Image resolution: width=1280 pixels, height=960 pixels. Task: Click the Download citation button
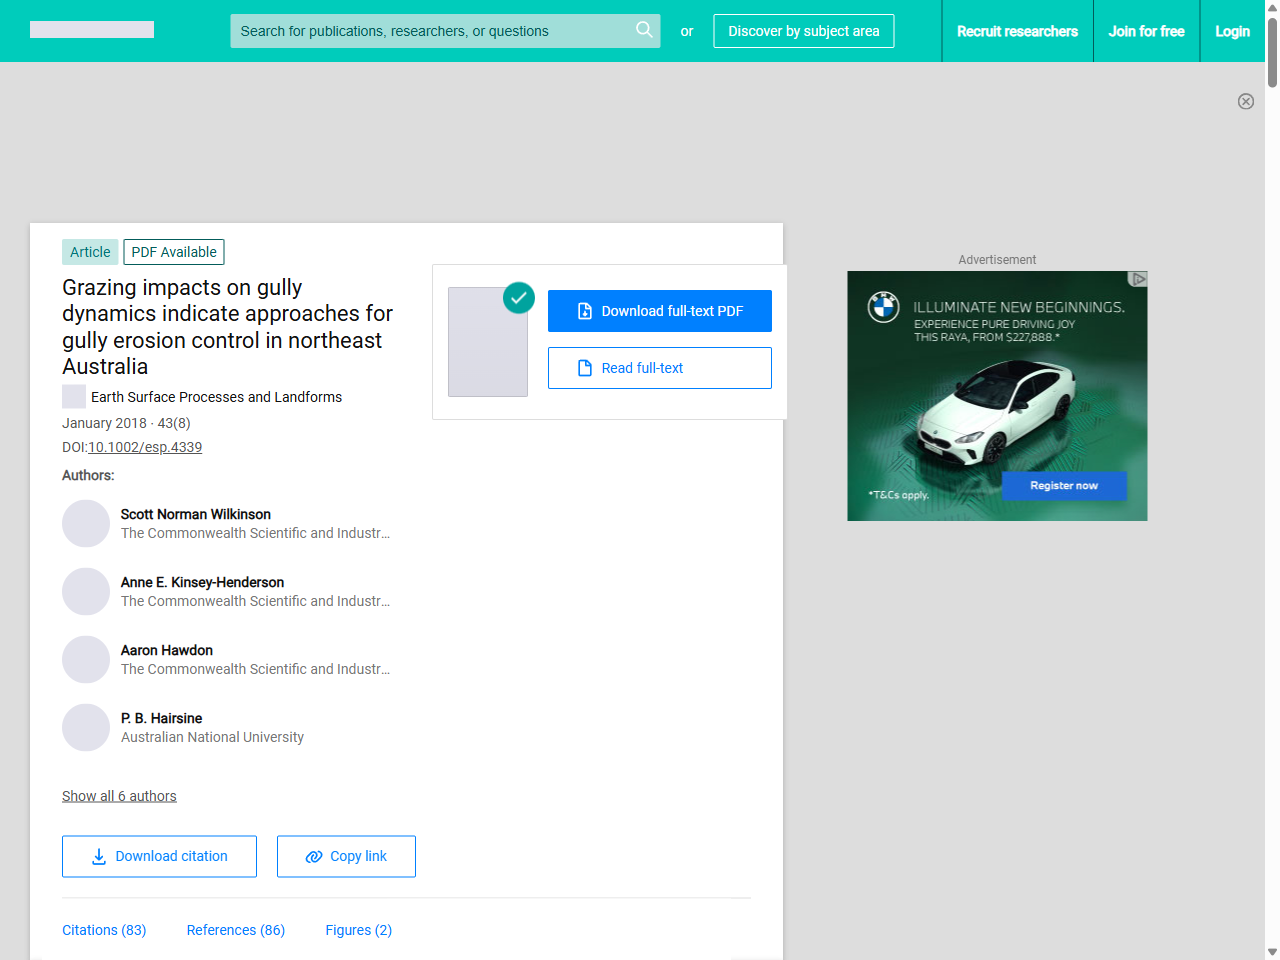[159, 857]
